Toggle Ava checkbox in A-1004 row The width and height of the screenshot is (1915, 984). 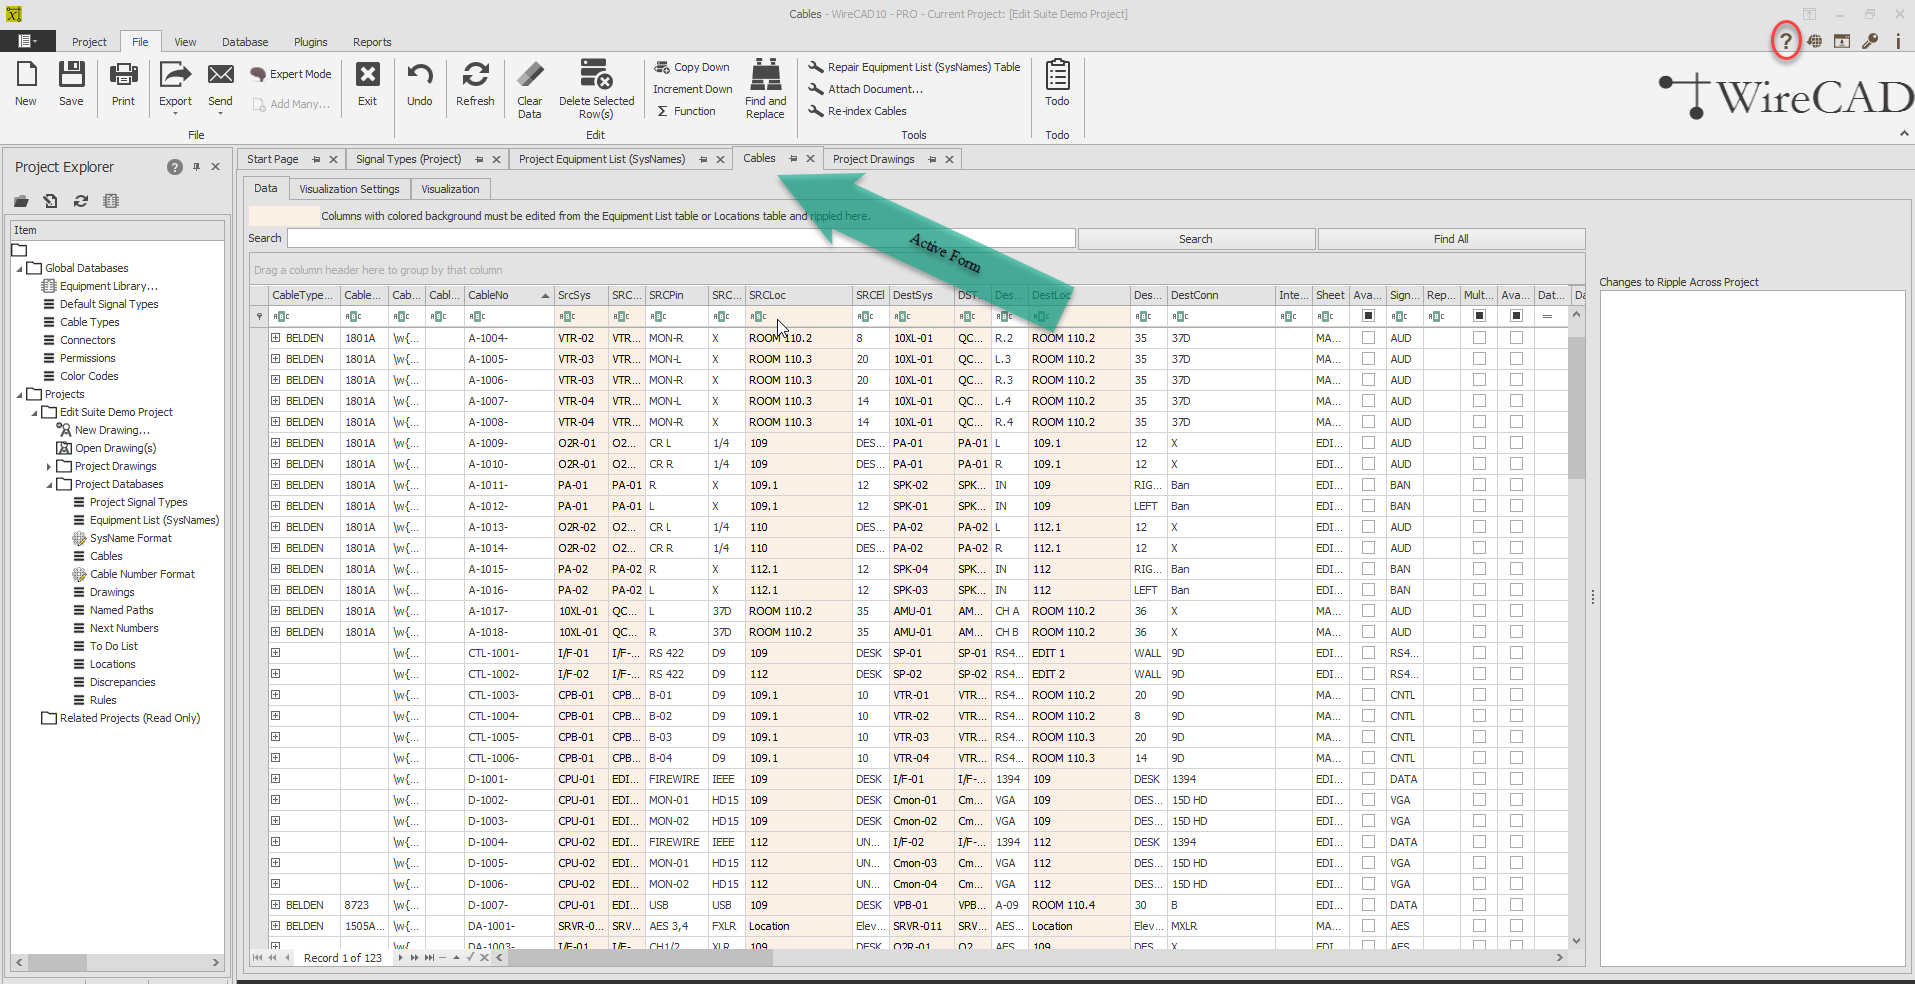pos(1368,338)
